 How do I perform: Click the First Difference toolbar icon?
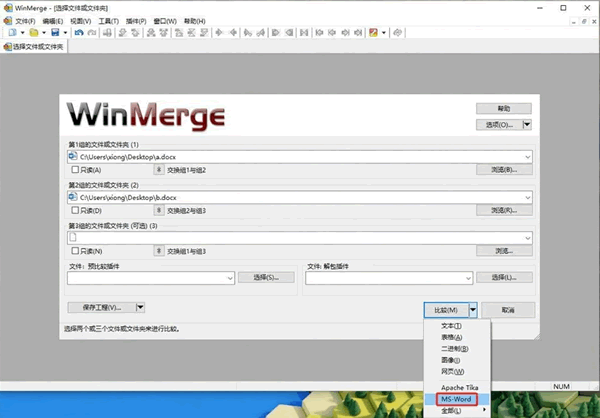pyautogui.click(x=179, y=33)
